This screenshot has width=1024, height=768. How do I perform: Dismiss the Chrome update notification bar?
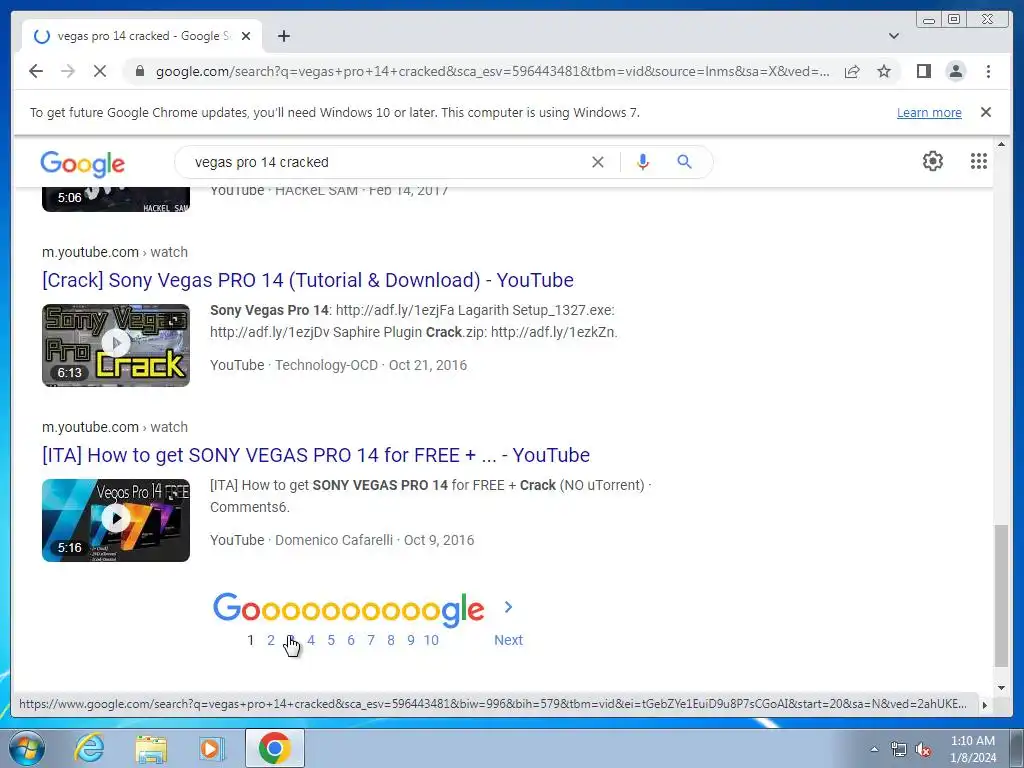point(986,112)
